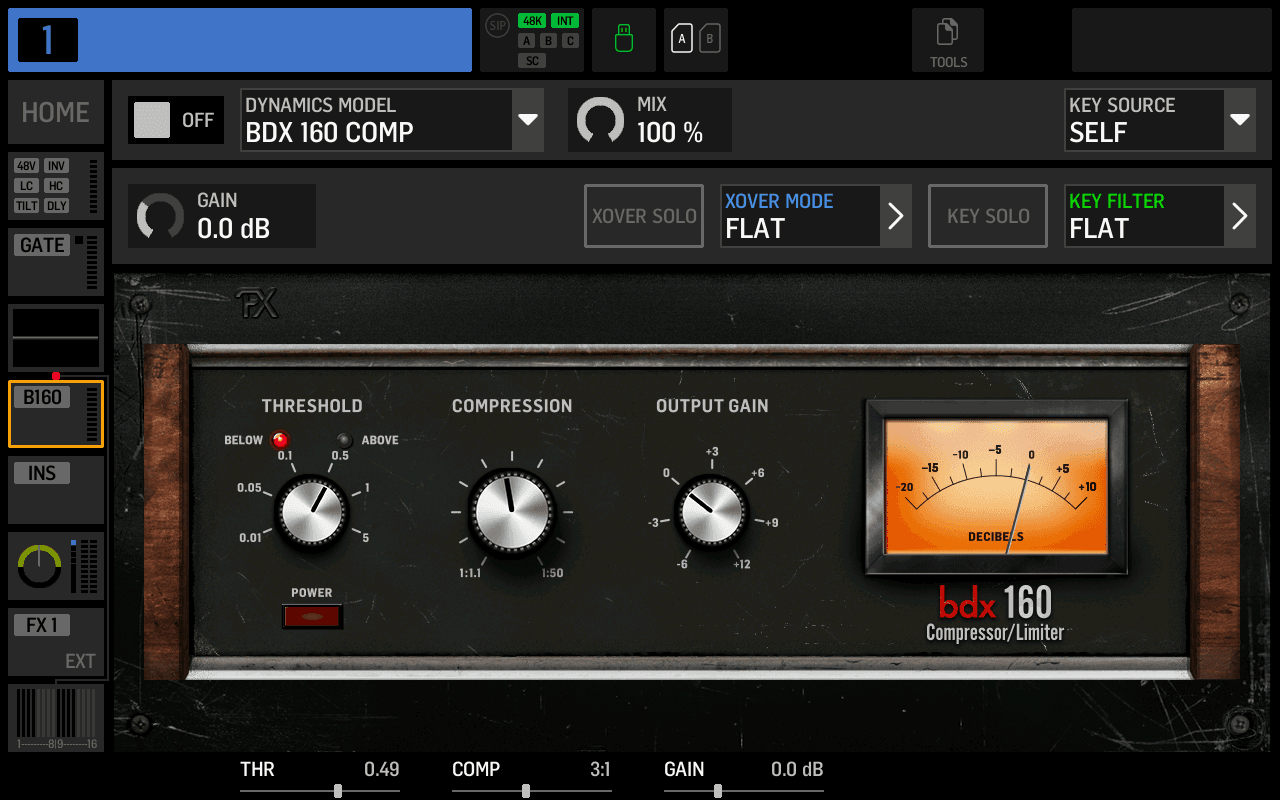Open the GATE section
This screenshot has width=1280, height=800.
tap(56, 262)
